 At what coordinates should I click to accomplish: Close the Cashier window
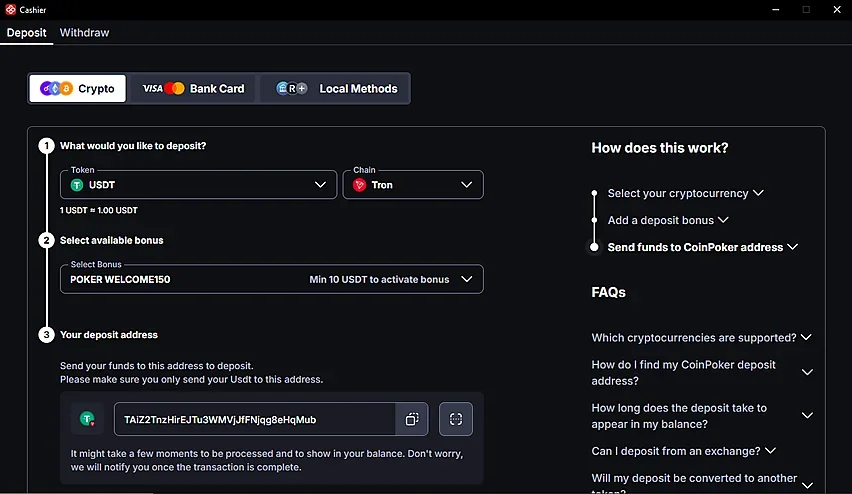(837, 9)
